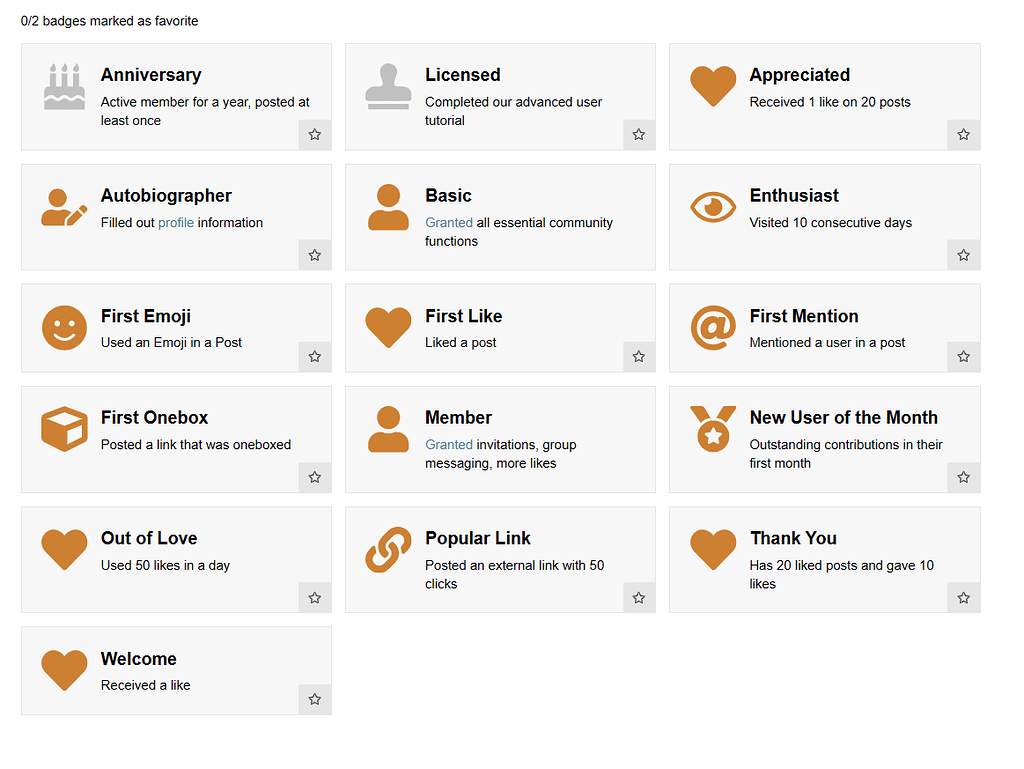Screen dimensions: 1024x769
Task: Click the New User of the Month medal icon
Action: pos(713,429)
